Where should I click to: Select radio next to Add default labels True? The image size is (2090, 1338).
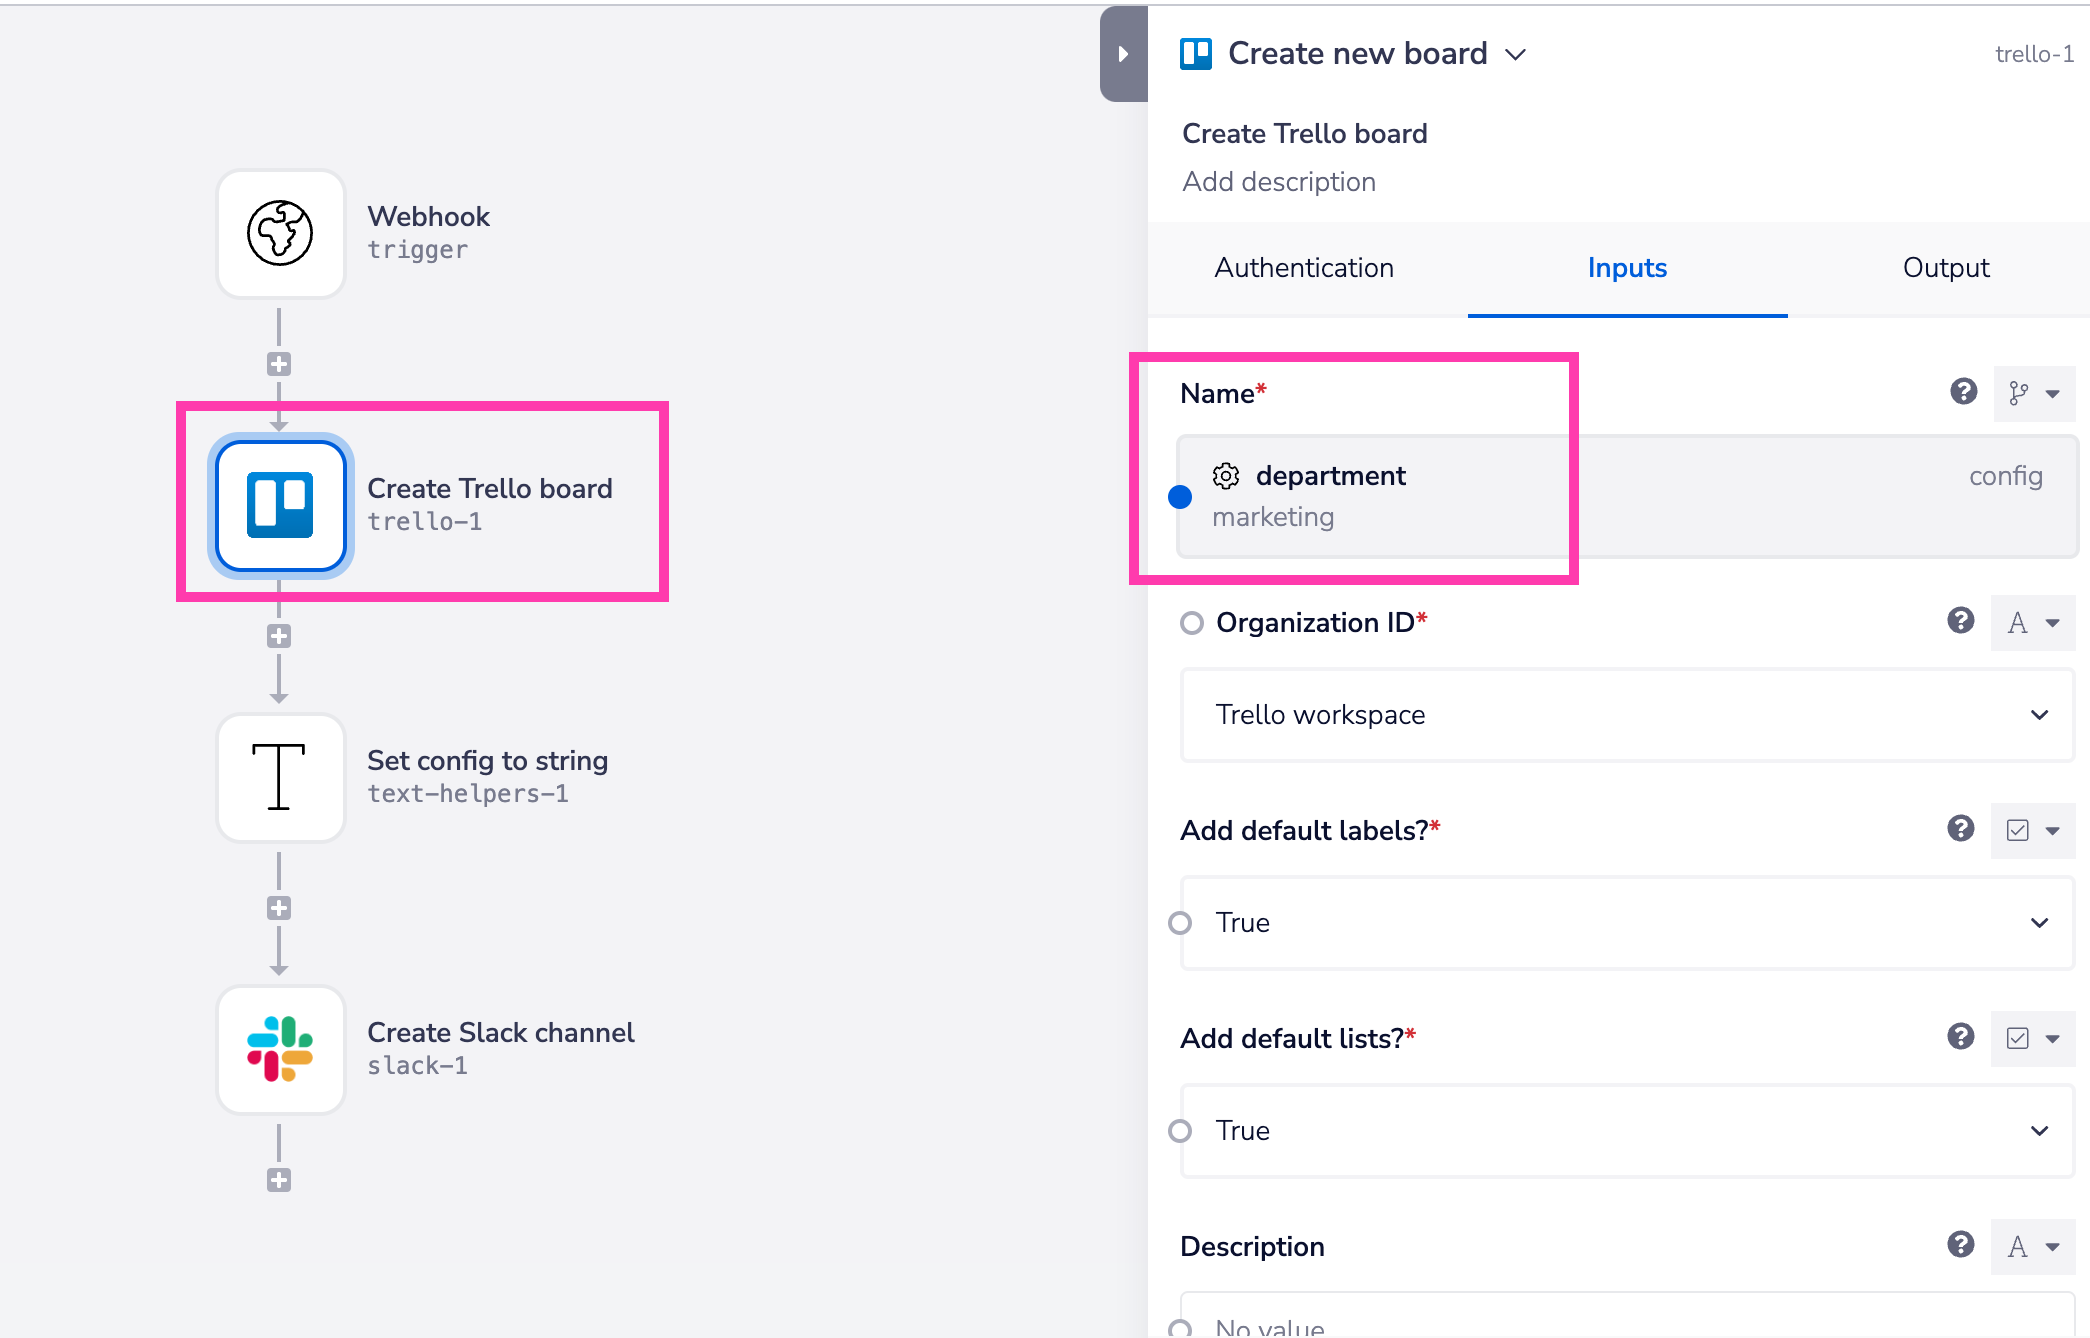[1181, 923]
